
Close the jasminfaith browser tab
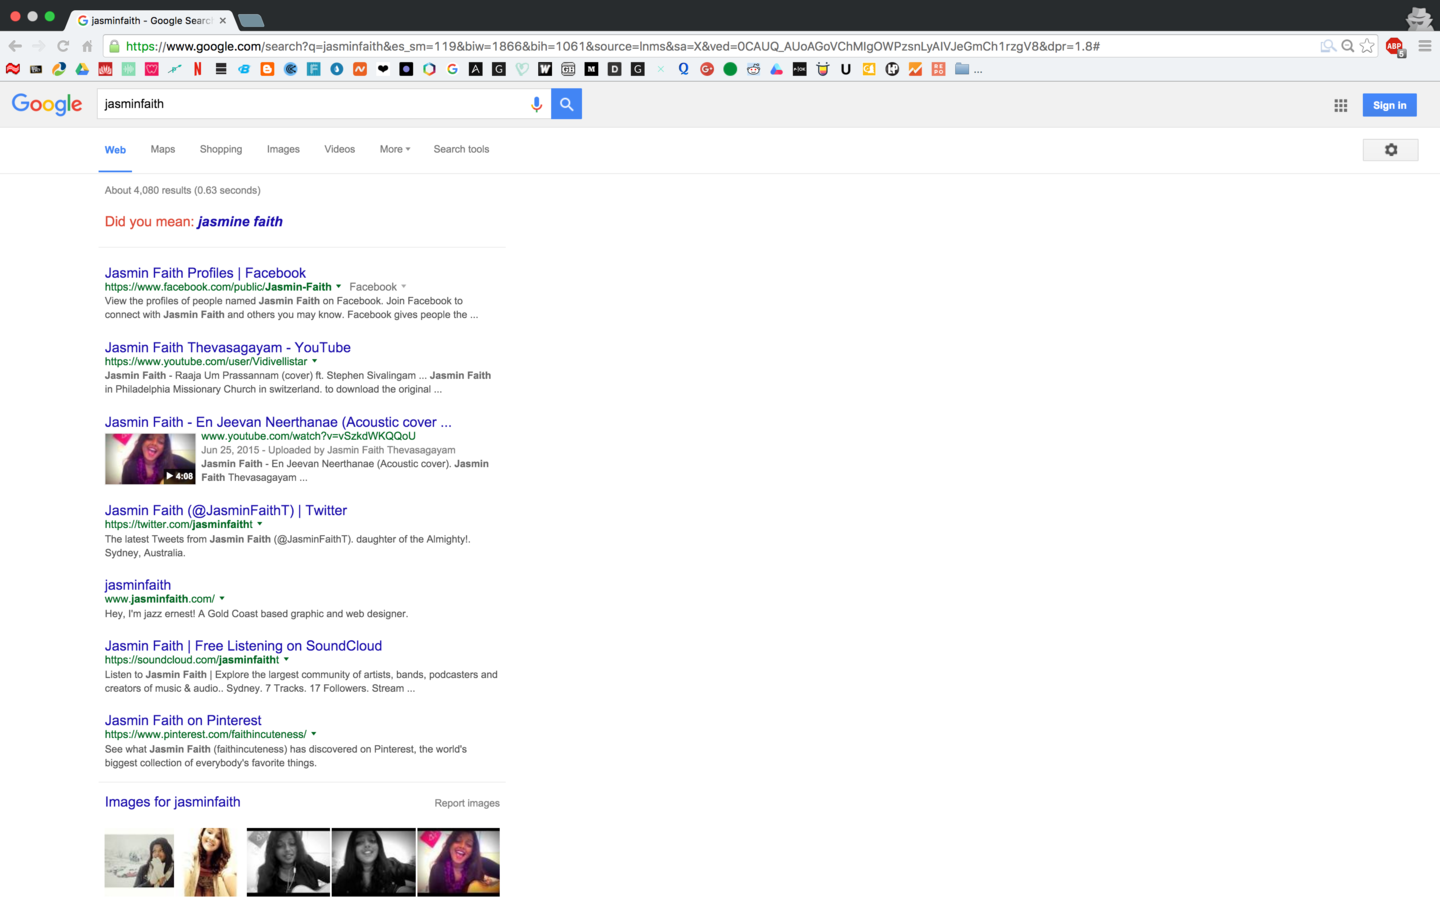222,20
